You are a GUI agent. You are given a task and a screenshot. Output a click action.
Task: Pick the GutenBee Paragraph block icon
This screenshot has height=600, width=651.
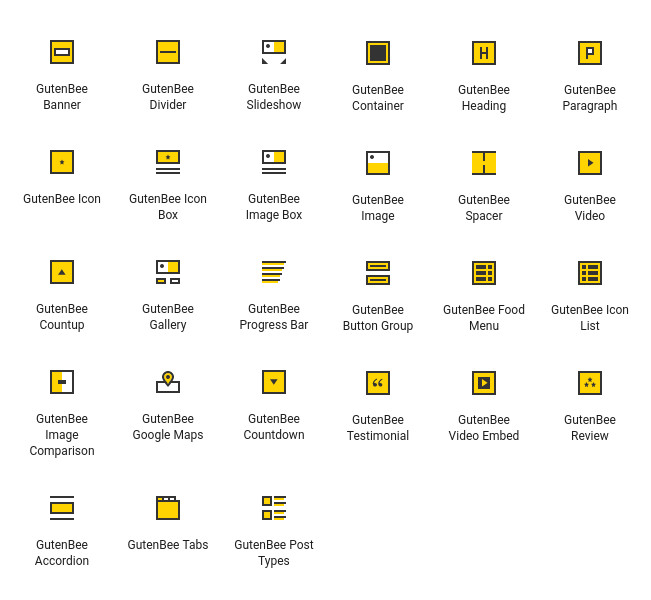coord(590,53)
